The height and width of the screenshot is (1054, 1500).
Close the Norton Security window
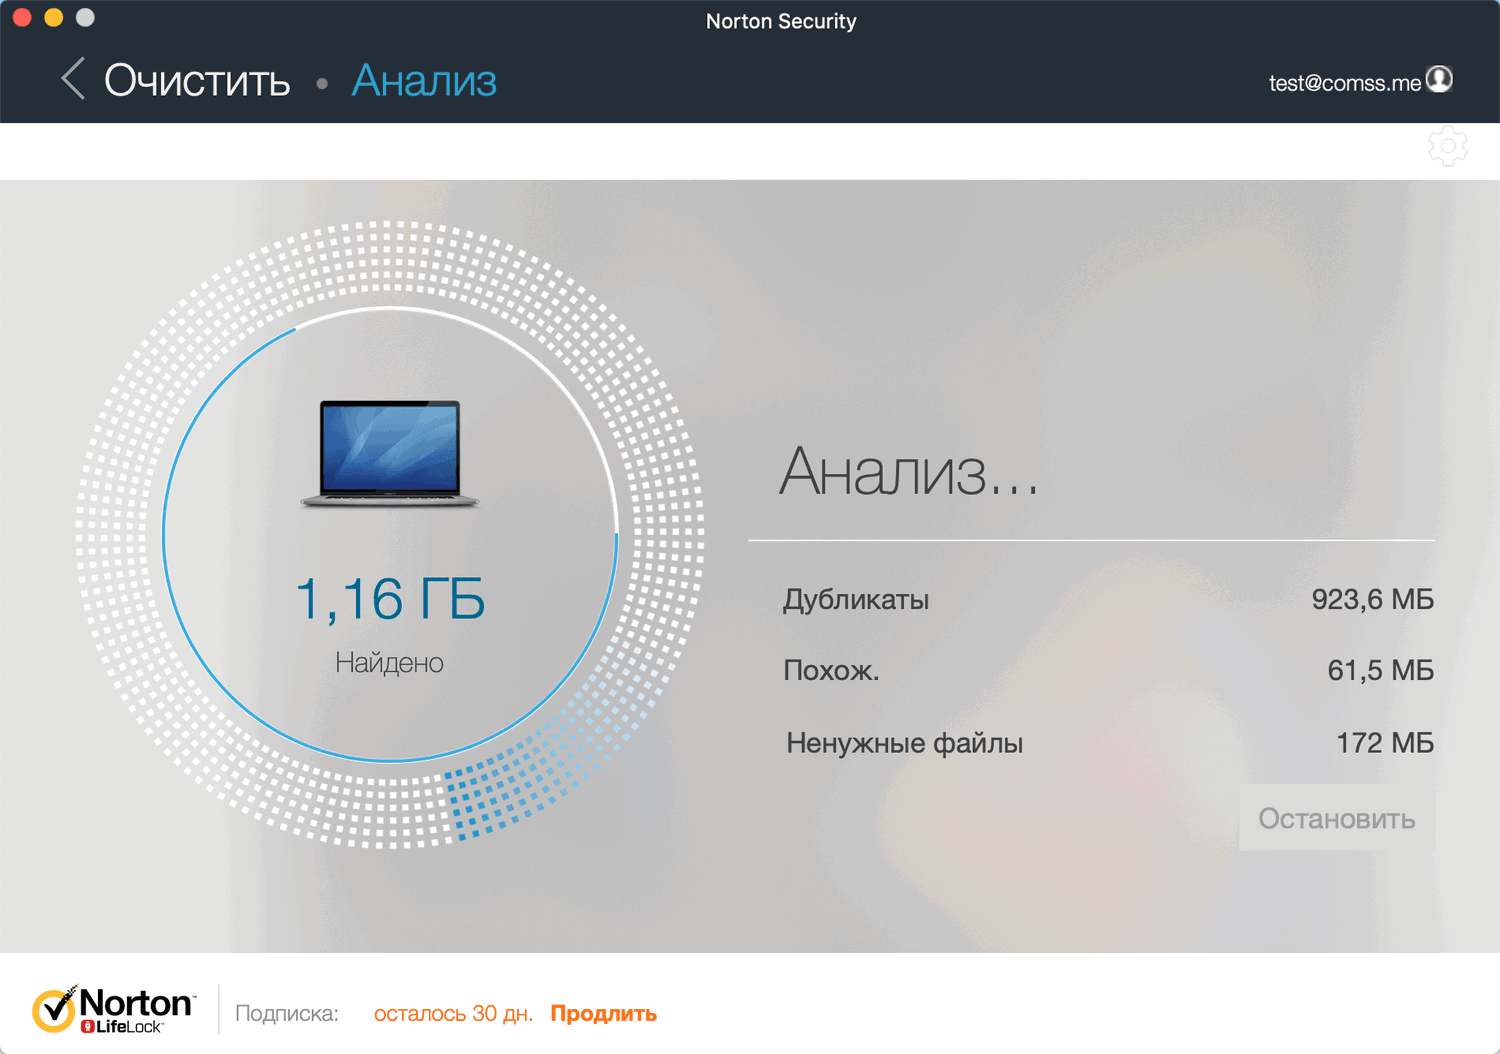[22, 17]
